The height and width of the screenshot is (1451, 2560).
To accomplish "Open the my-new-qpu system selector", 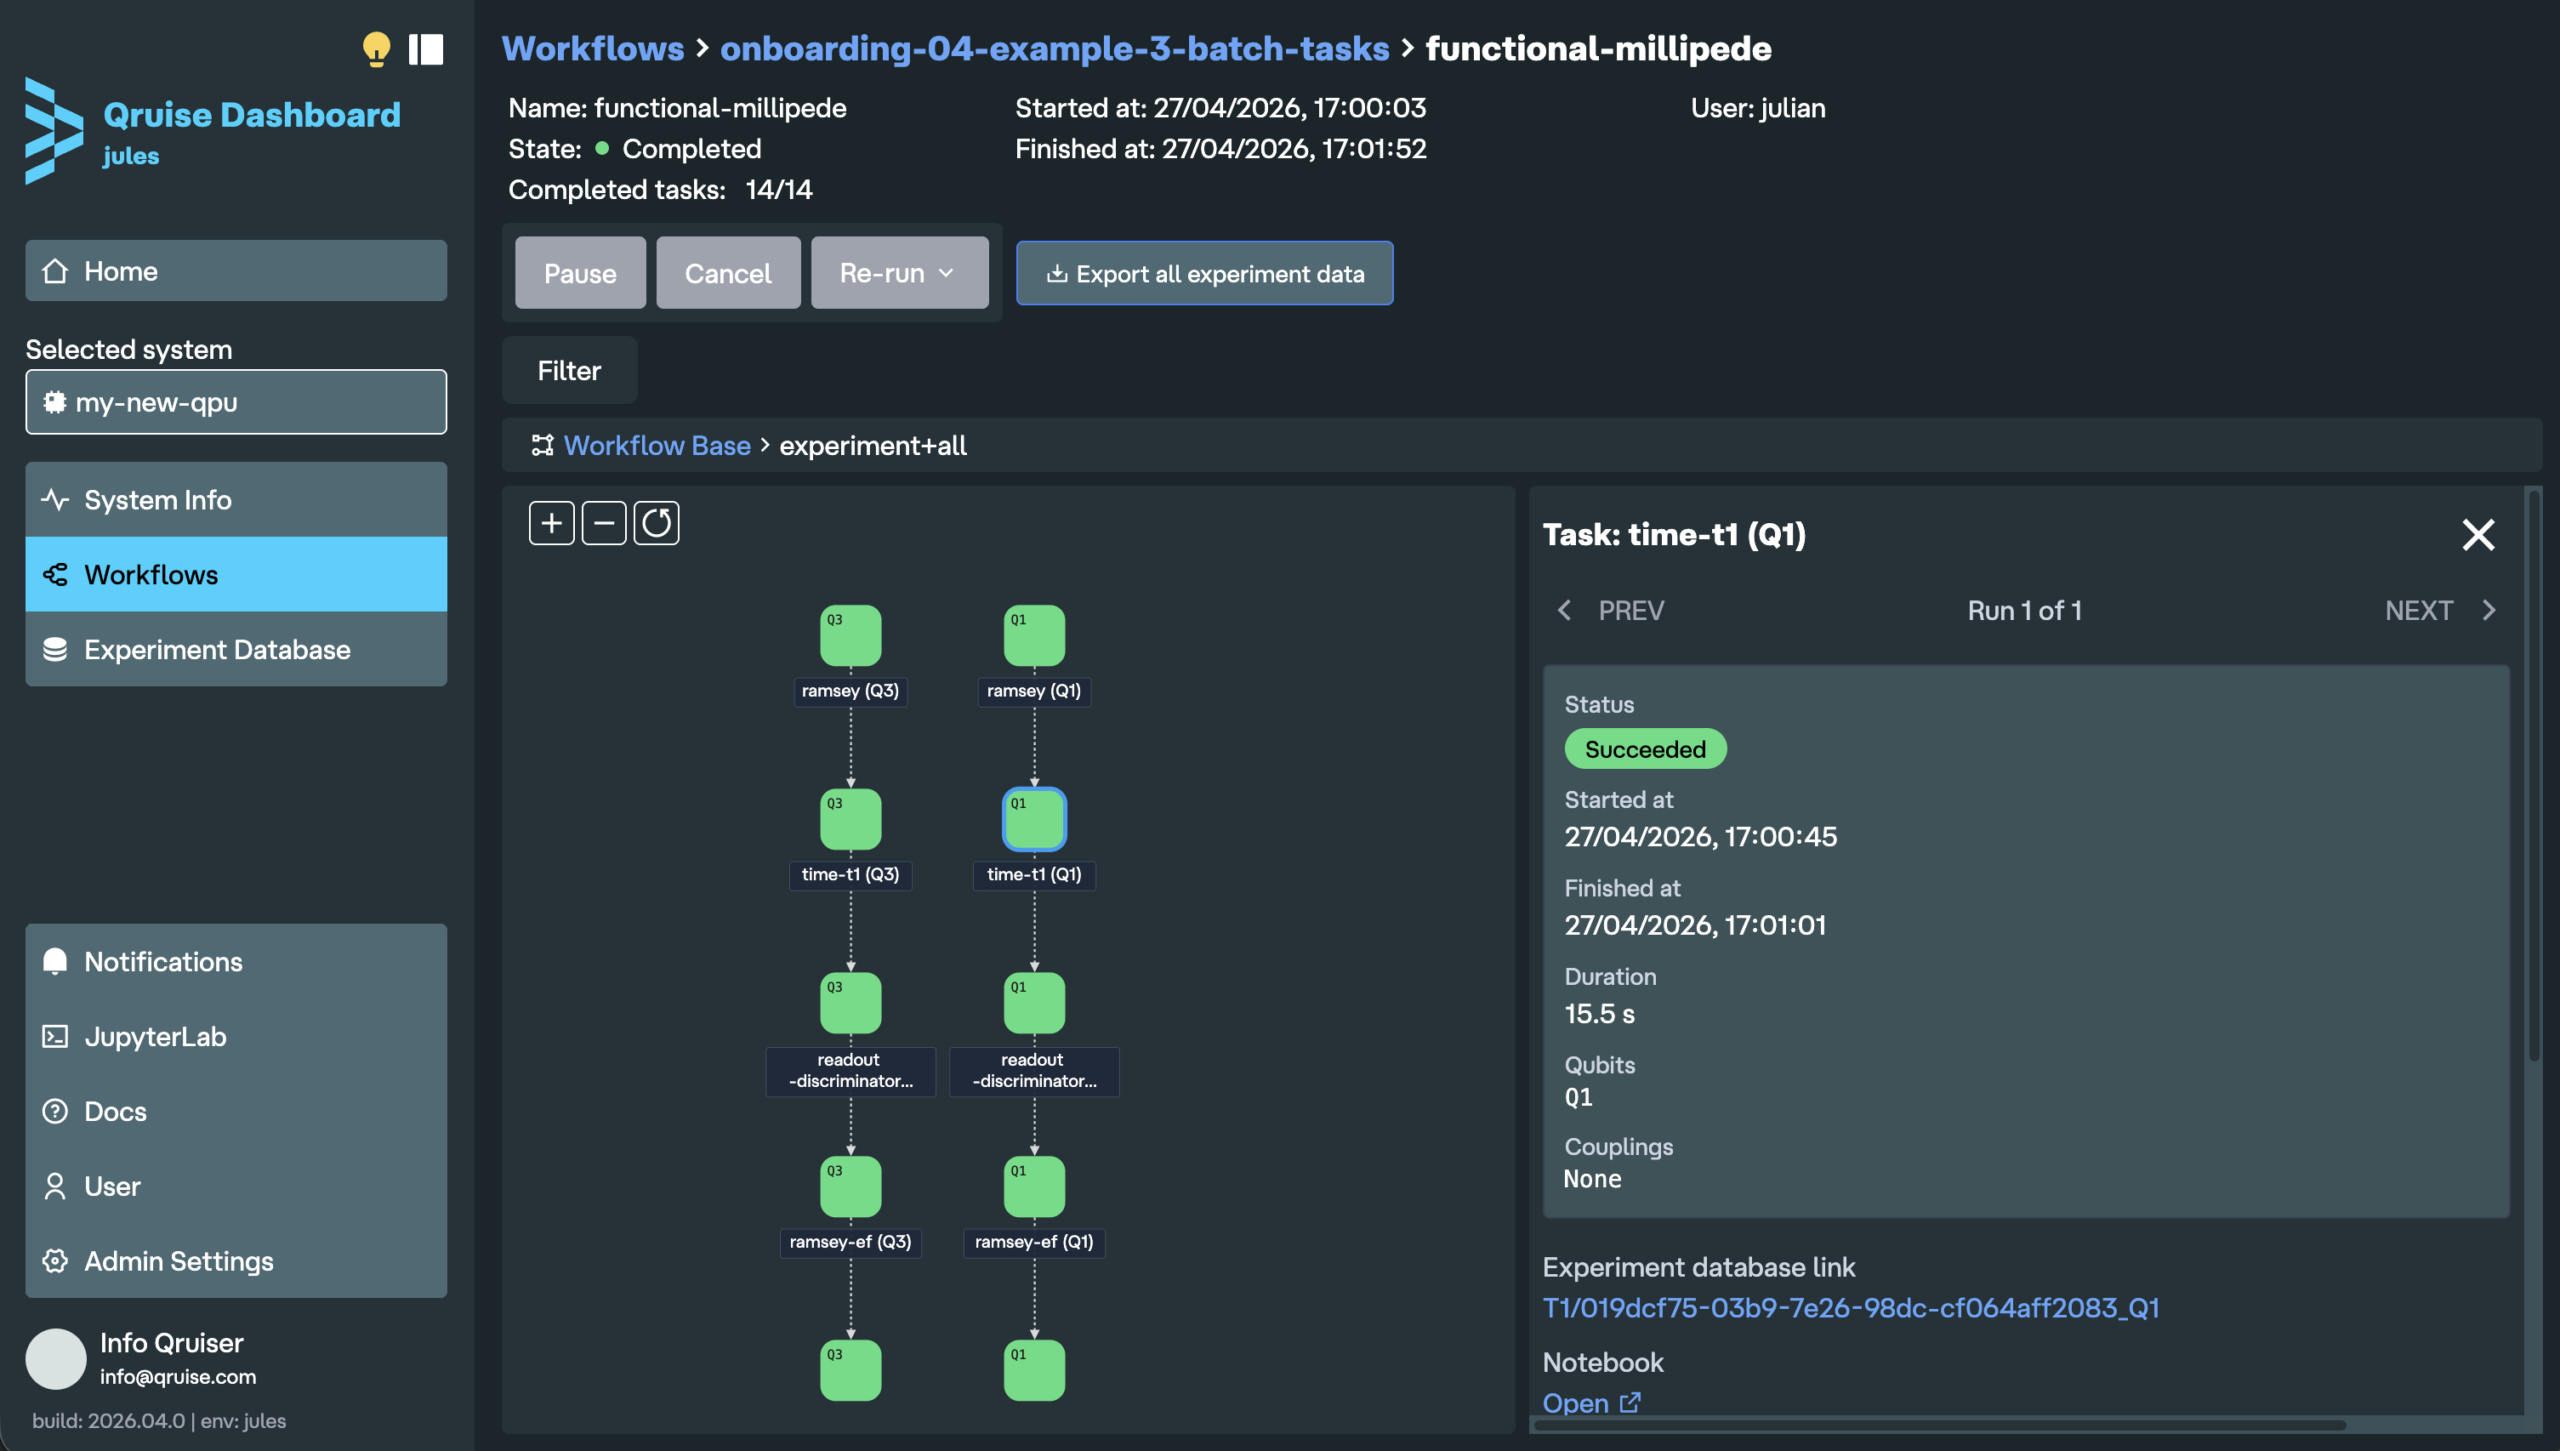I will click(236, 402).
